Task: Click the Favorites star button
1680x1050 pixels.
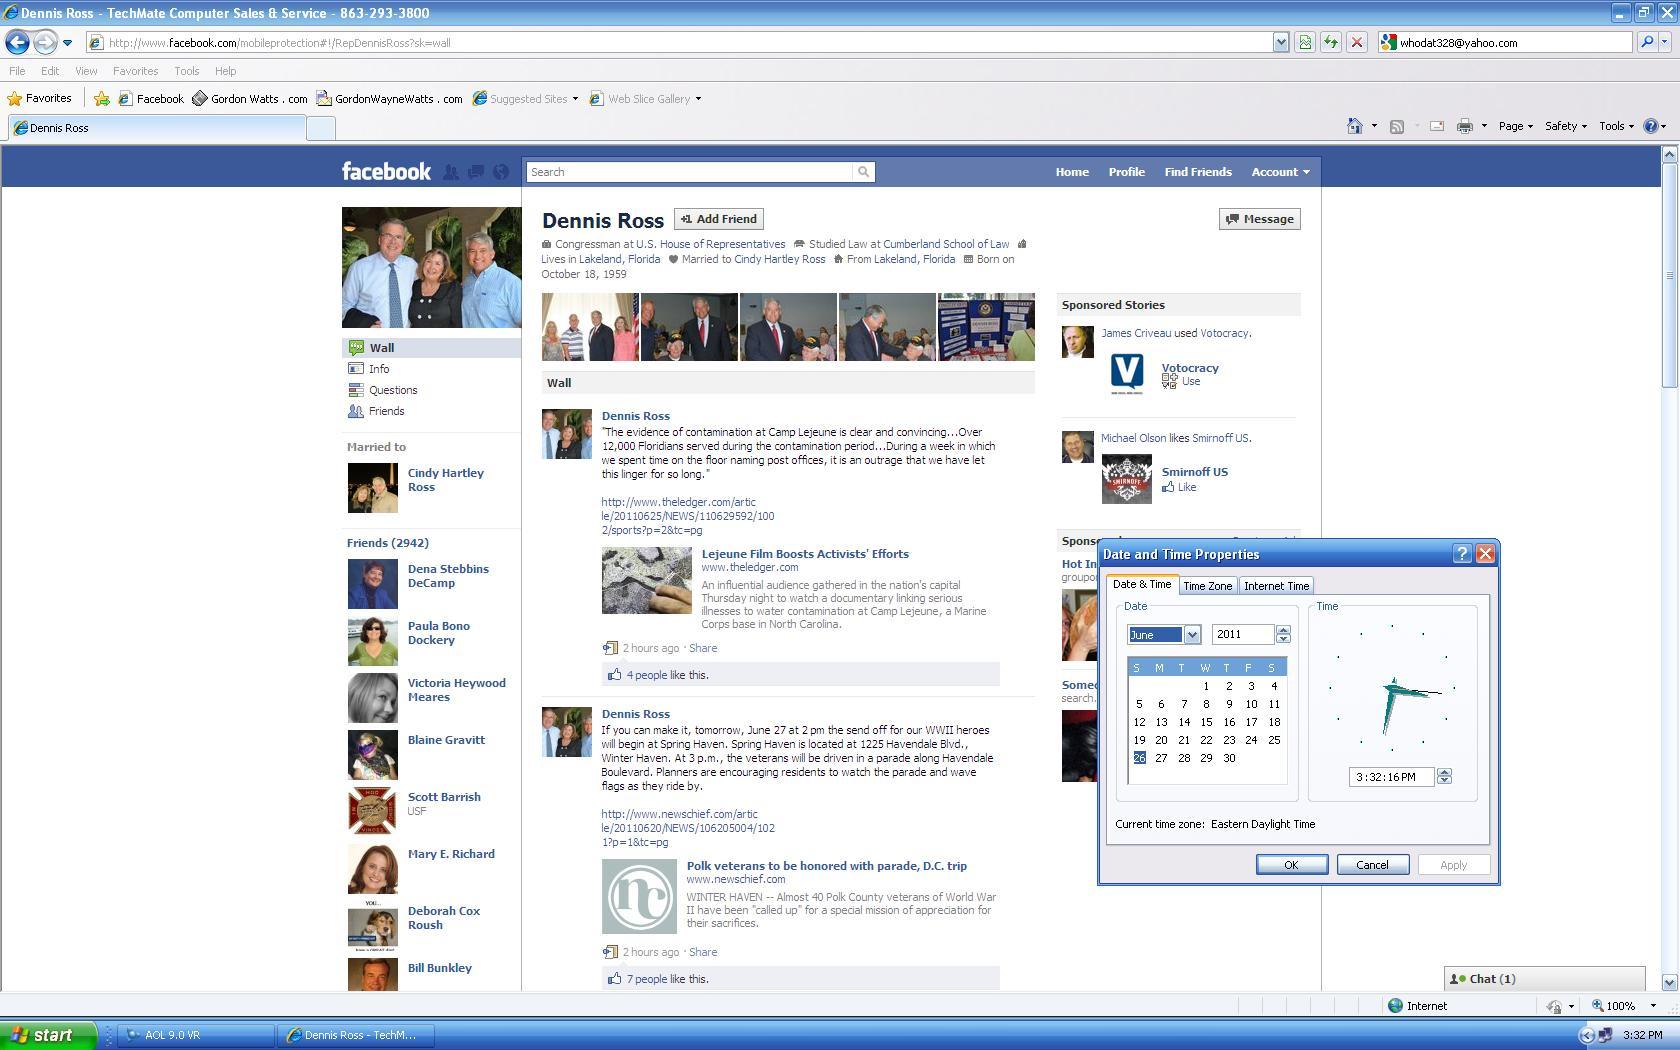Action: [40, 98]
